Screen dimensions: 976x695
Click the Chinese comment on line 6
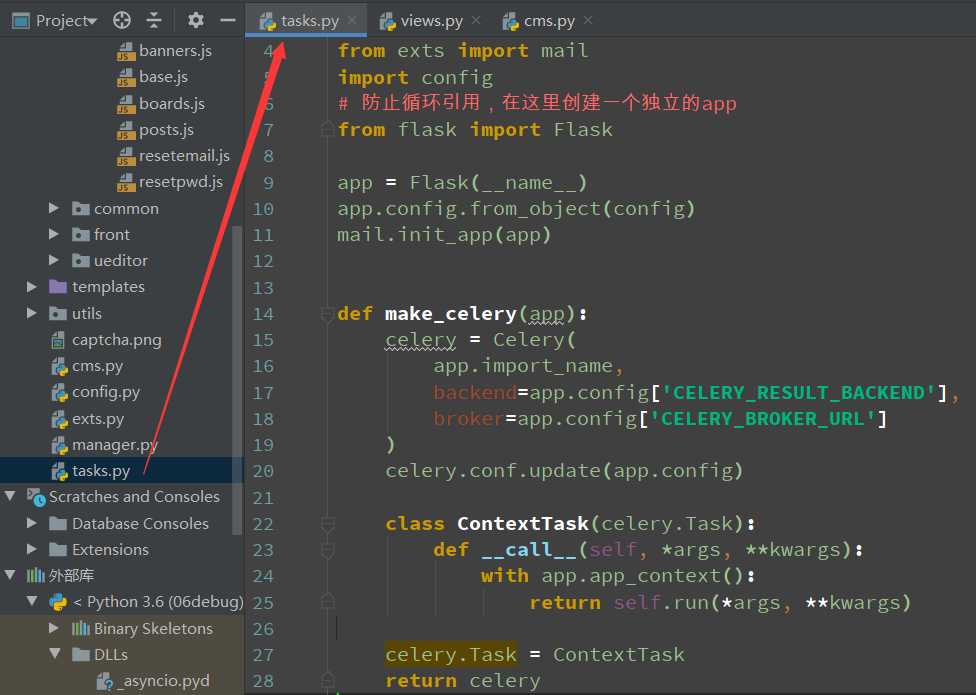click(537, 103)
